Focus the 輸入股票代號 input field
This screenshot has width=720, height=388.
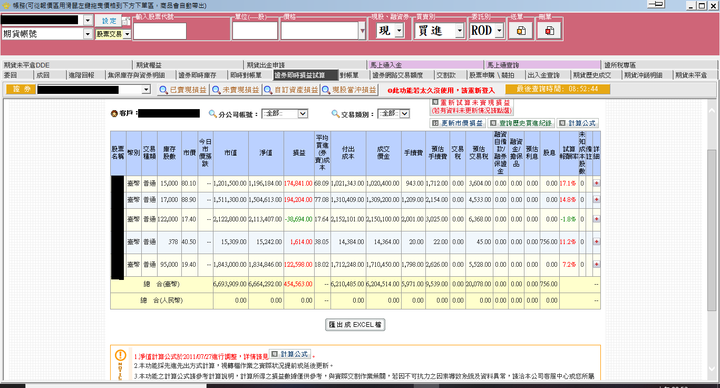[x=159, y=31]
